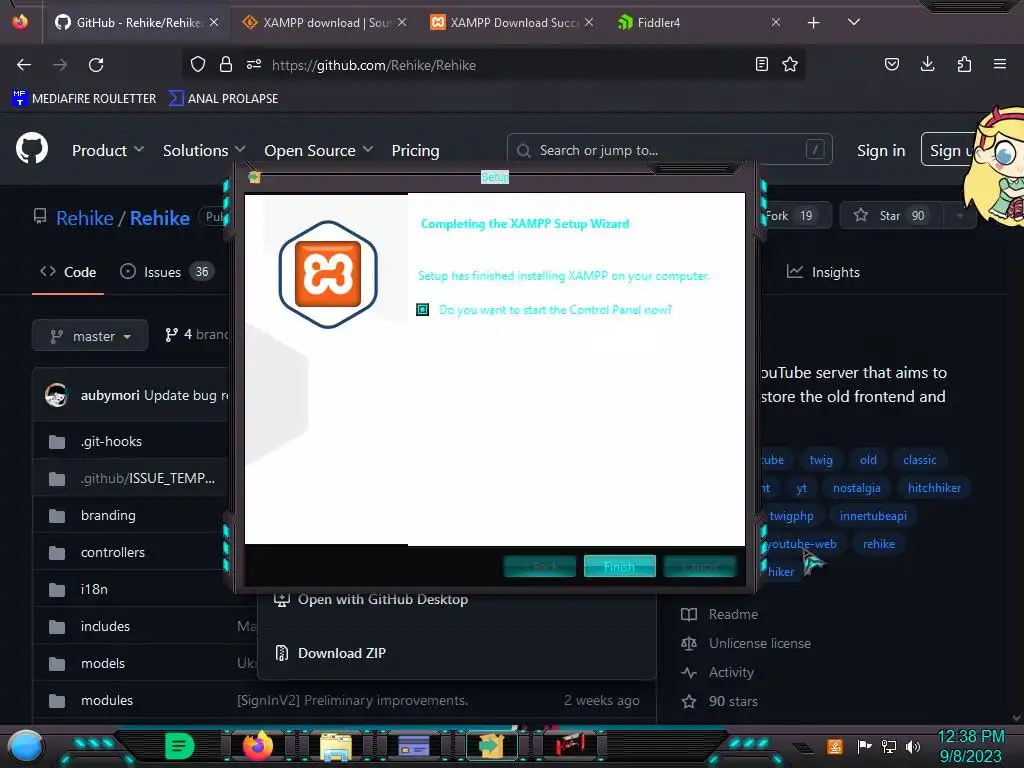Expand the Solutions menu dropdown

tap(204, 150)
